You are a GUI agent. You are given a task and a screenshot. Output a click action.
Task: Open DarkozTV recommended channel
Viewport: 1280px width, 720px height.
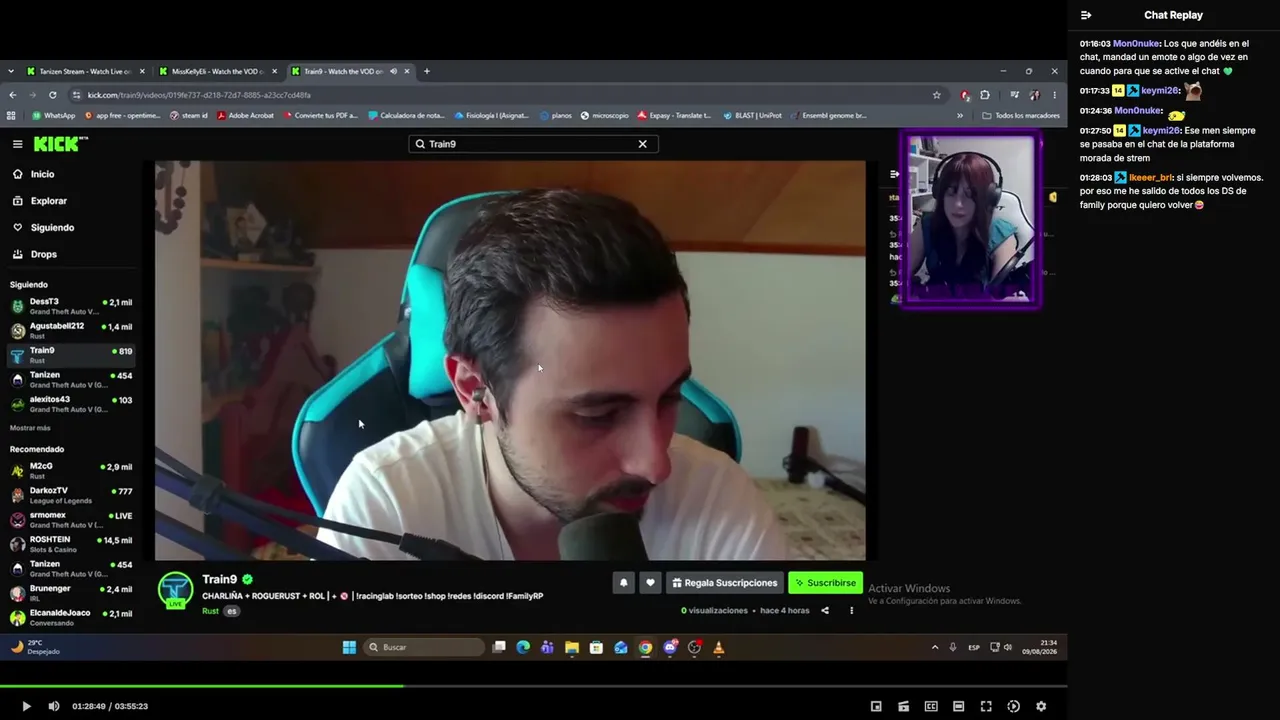tap(70, 495)
